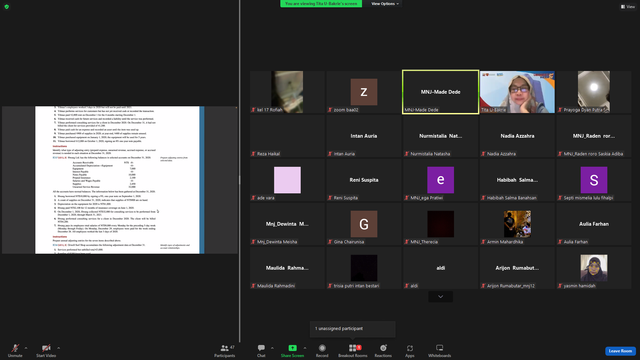This screenshot has height=360, width=640.
Task: Open Whiteboards
Action: [x=440, y=350]
